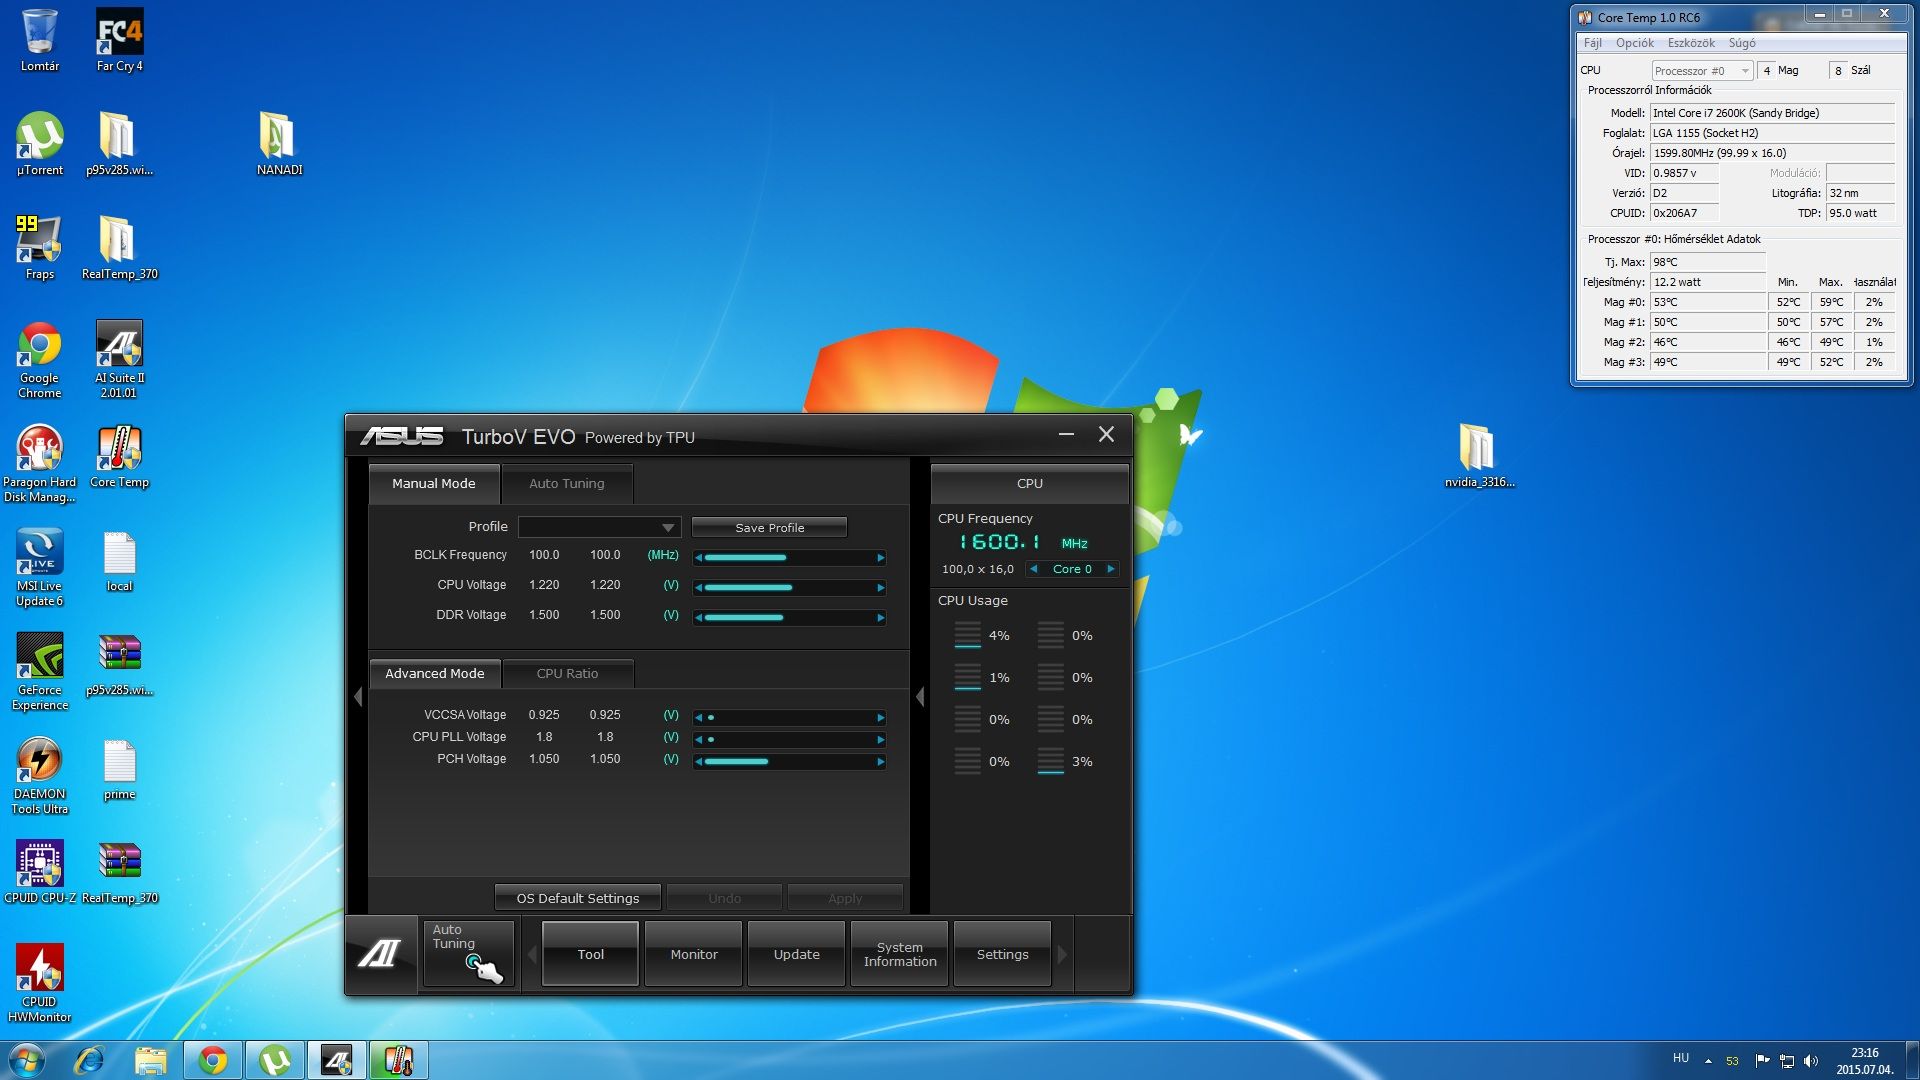This screenshot has width=1920, height=1080.
Task: Decrease CPU Voltage with left arrow
Action: tap(699, 588)
